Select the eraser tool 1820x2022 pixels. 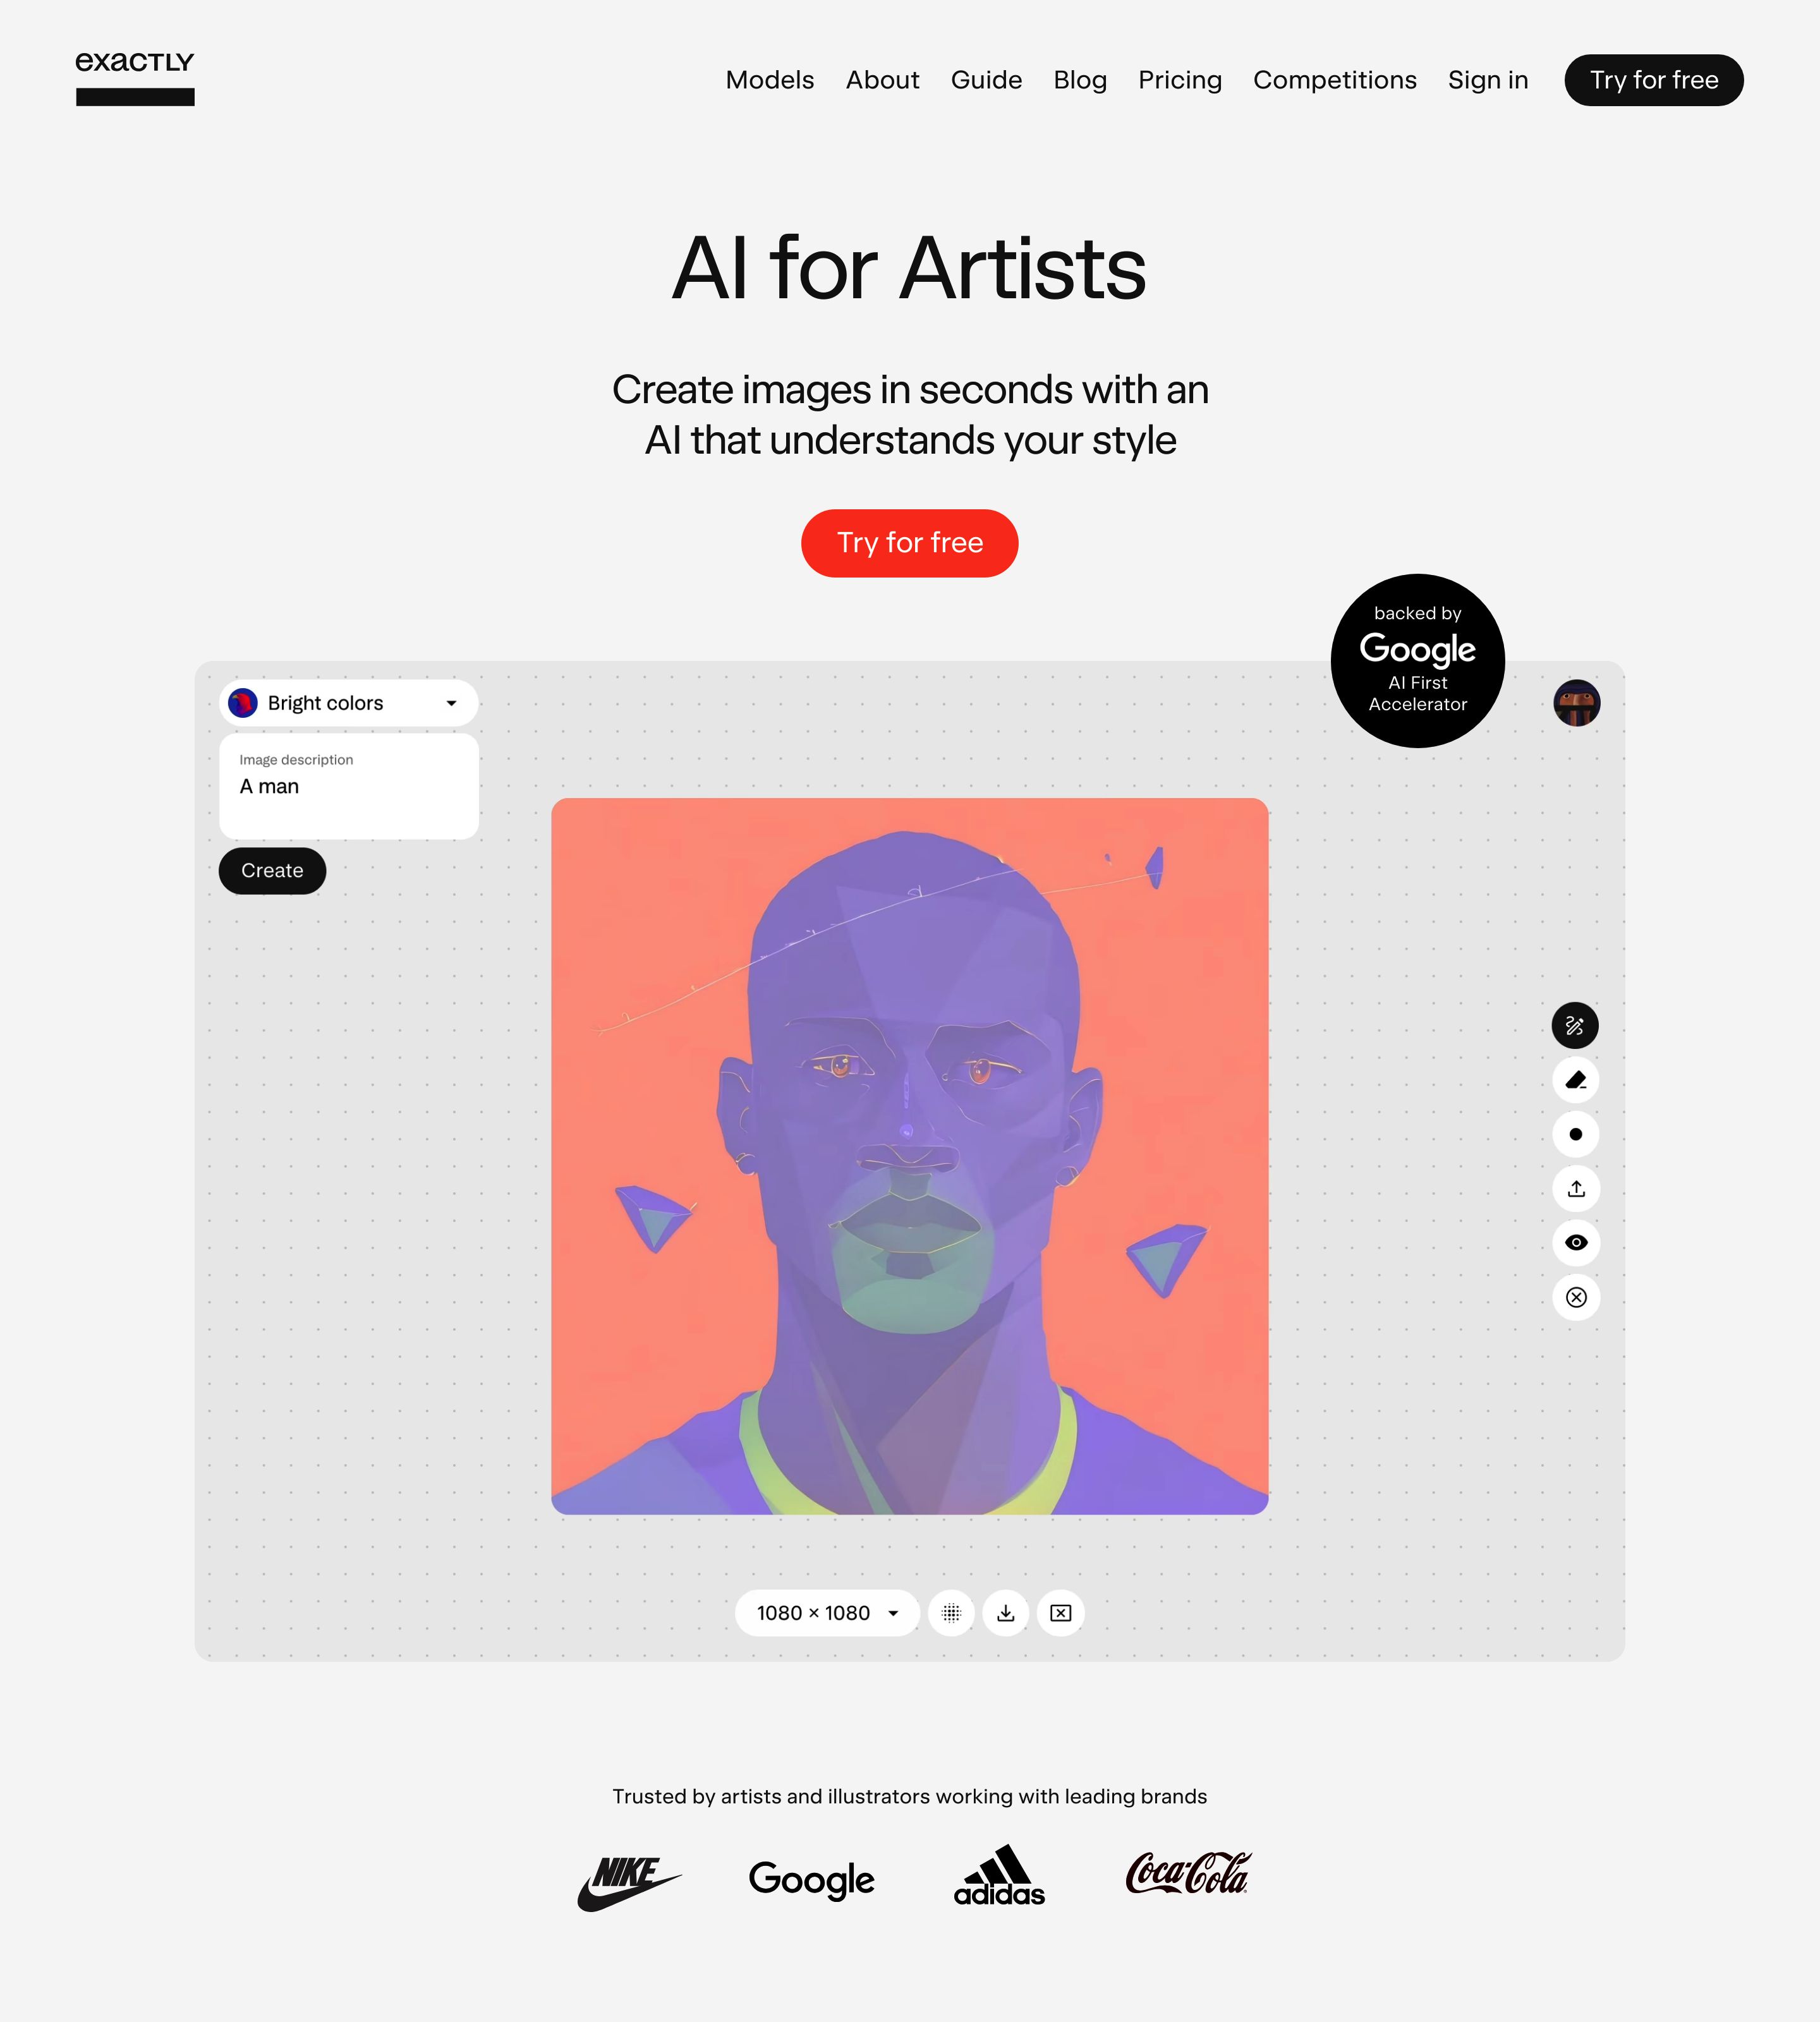pos(1575,1080)
